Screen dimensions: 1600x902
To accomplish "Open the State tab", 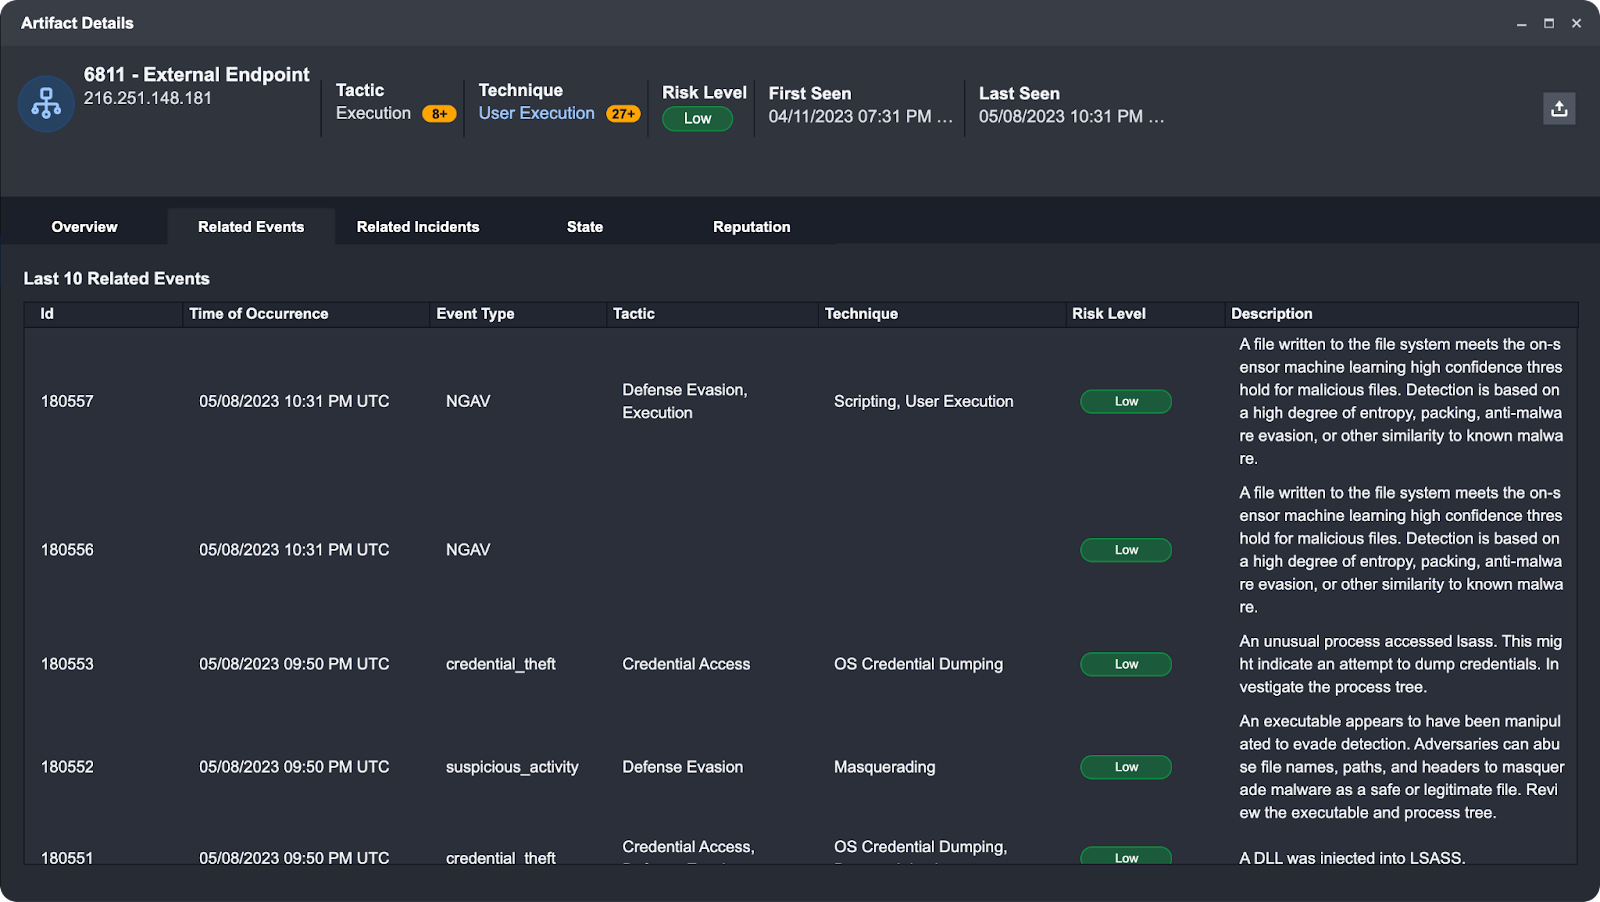I will click(x=585, y=227).
